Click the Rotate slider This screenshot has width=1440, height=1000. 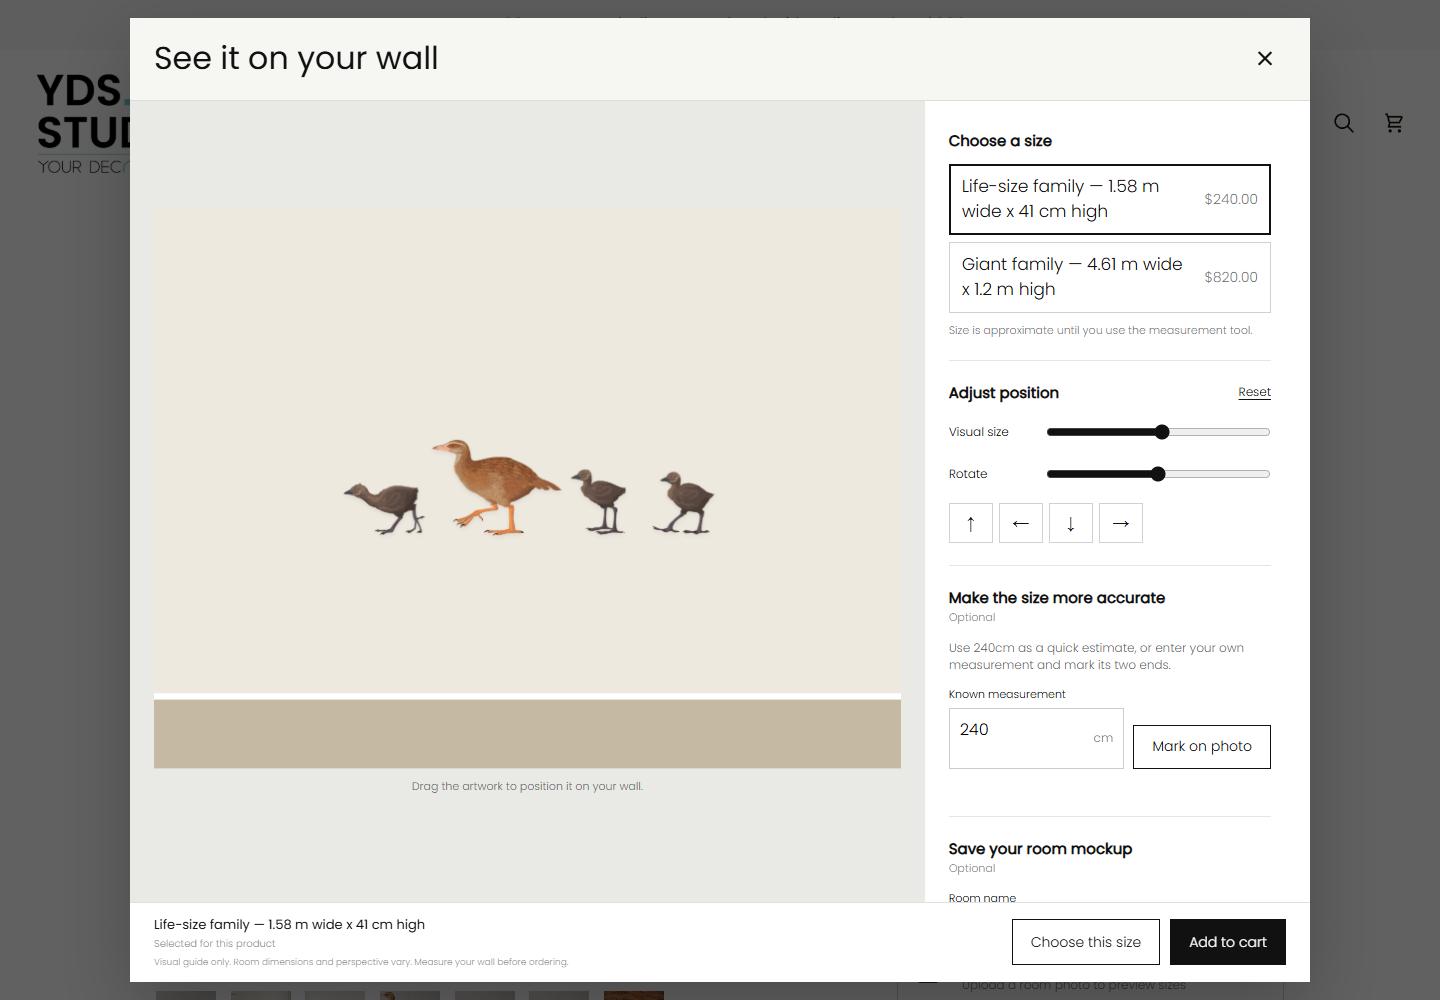1158,474
